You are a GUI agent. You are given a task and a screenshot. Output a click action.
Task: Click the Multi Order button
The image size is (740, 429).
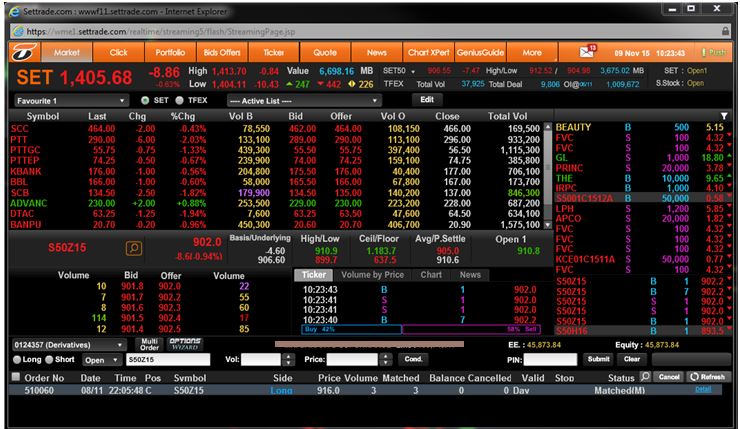(149, 344)
